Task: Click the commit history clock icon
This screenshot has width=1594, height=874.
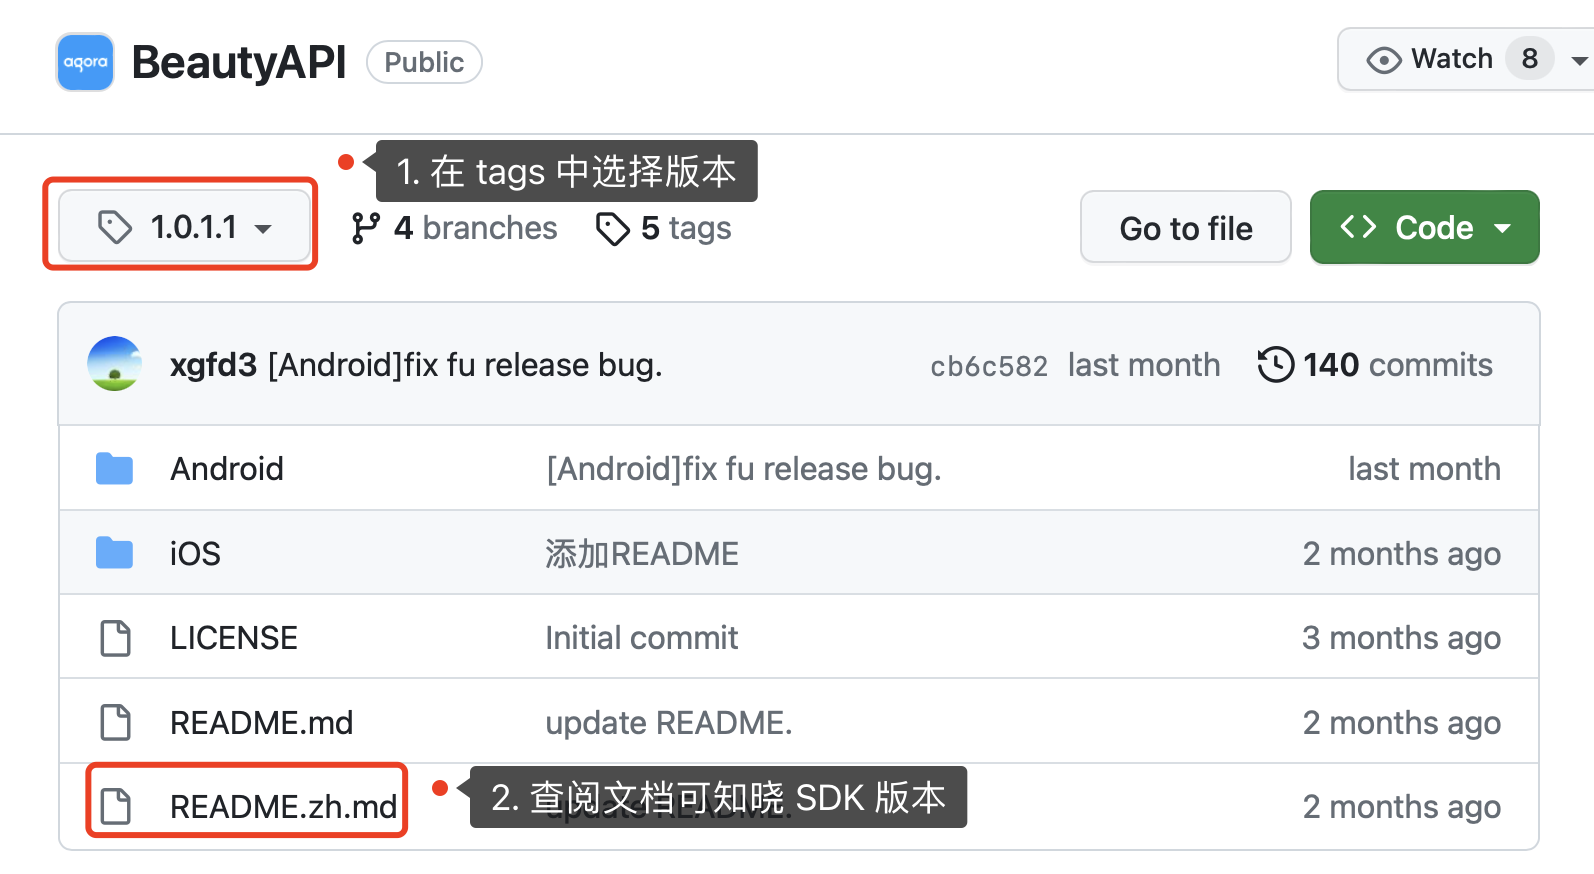Action: 1275,365
